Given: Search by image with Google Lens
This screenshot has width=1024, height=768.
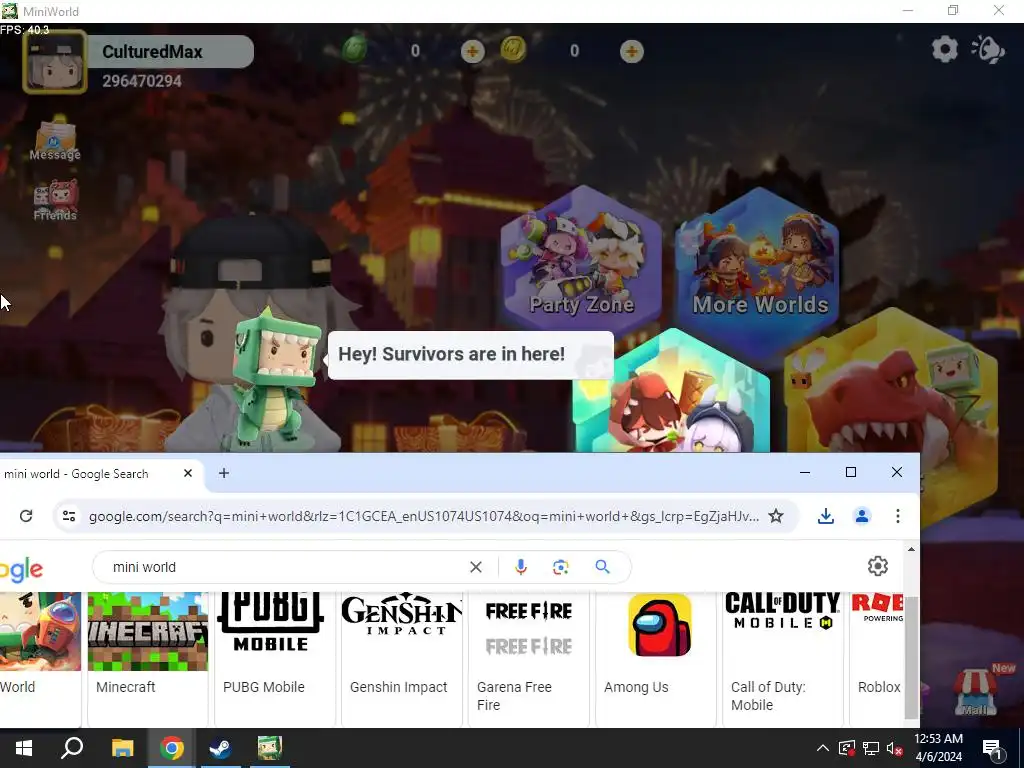Looking at the screenshot, I should pos(560,567).
